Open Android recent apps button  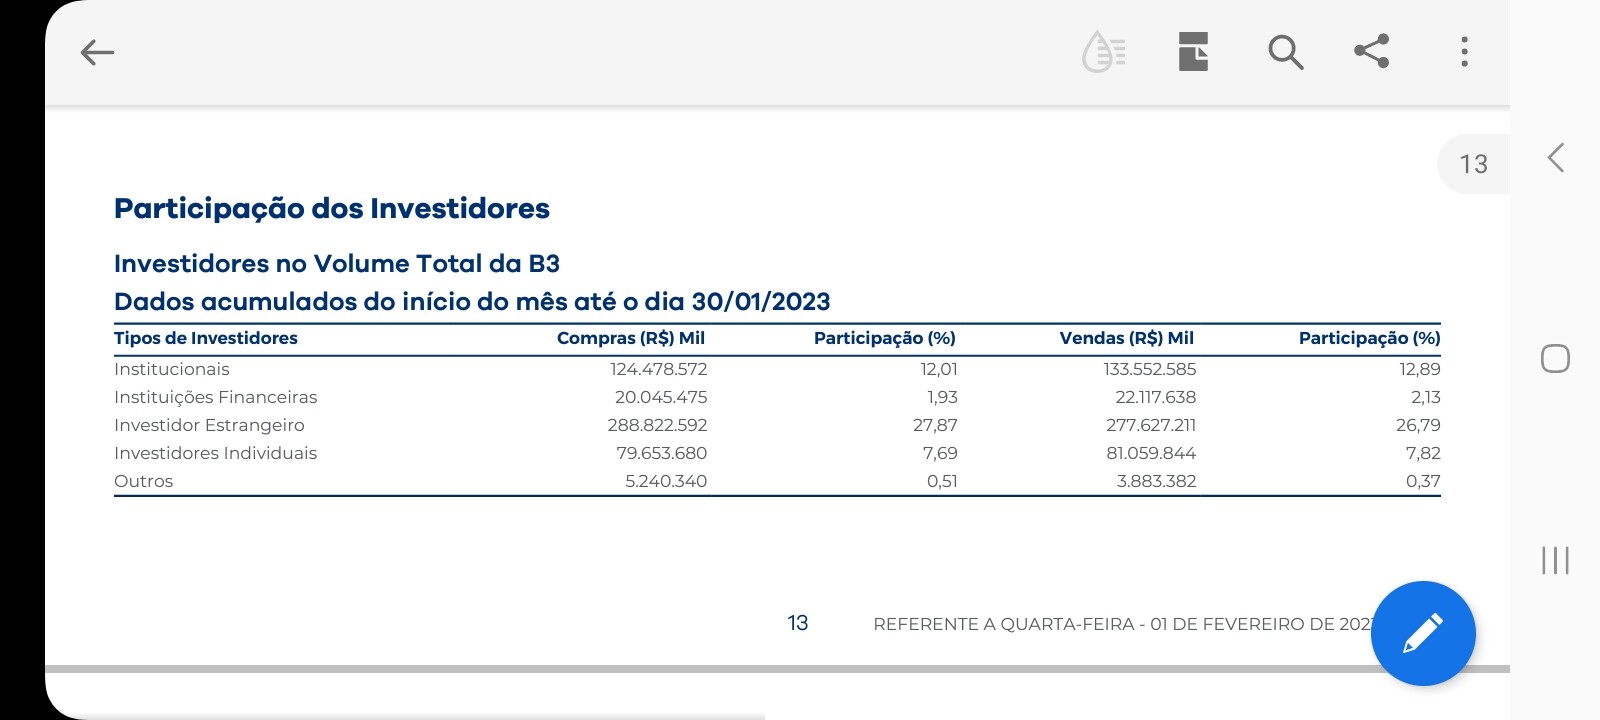point(1555,560)
